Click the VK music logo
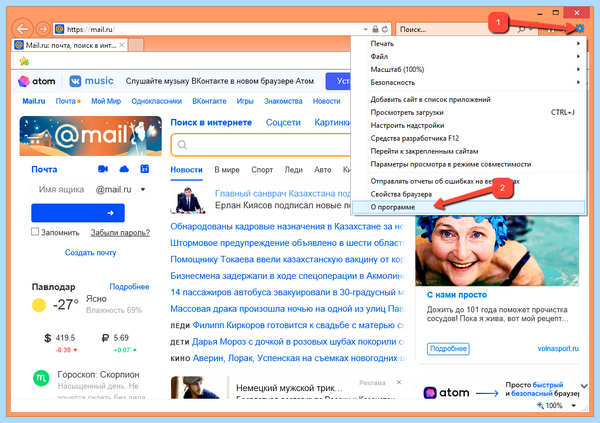Screen dimensions: 600x423 click(x=91, y=81)
